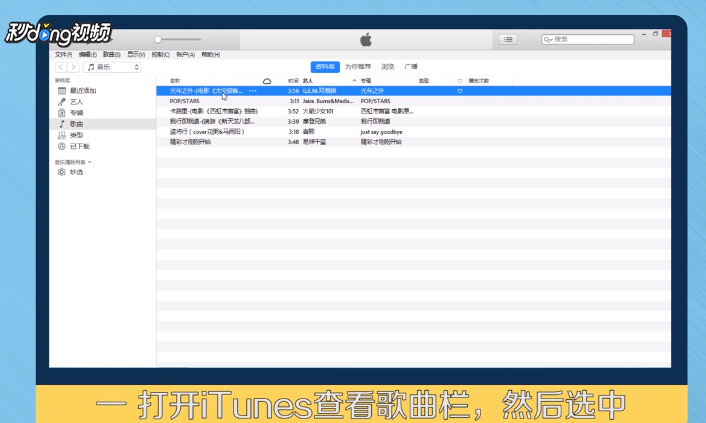This screenshot has height=423, width=706.
Task: Select the 光年之外 song row
Action: click(x=413, y=91)
